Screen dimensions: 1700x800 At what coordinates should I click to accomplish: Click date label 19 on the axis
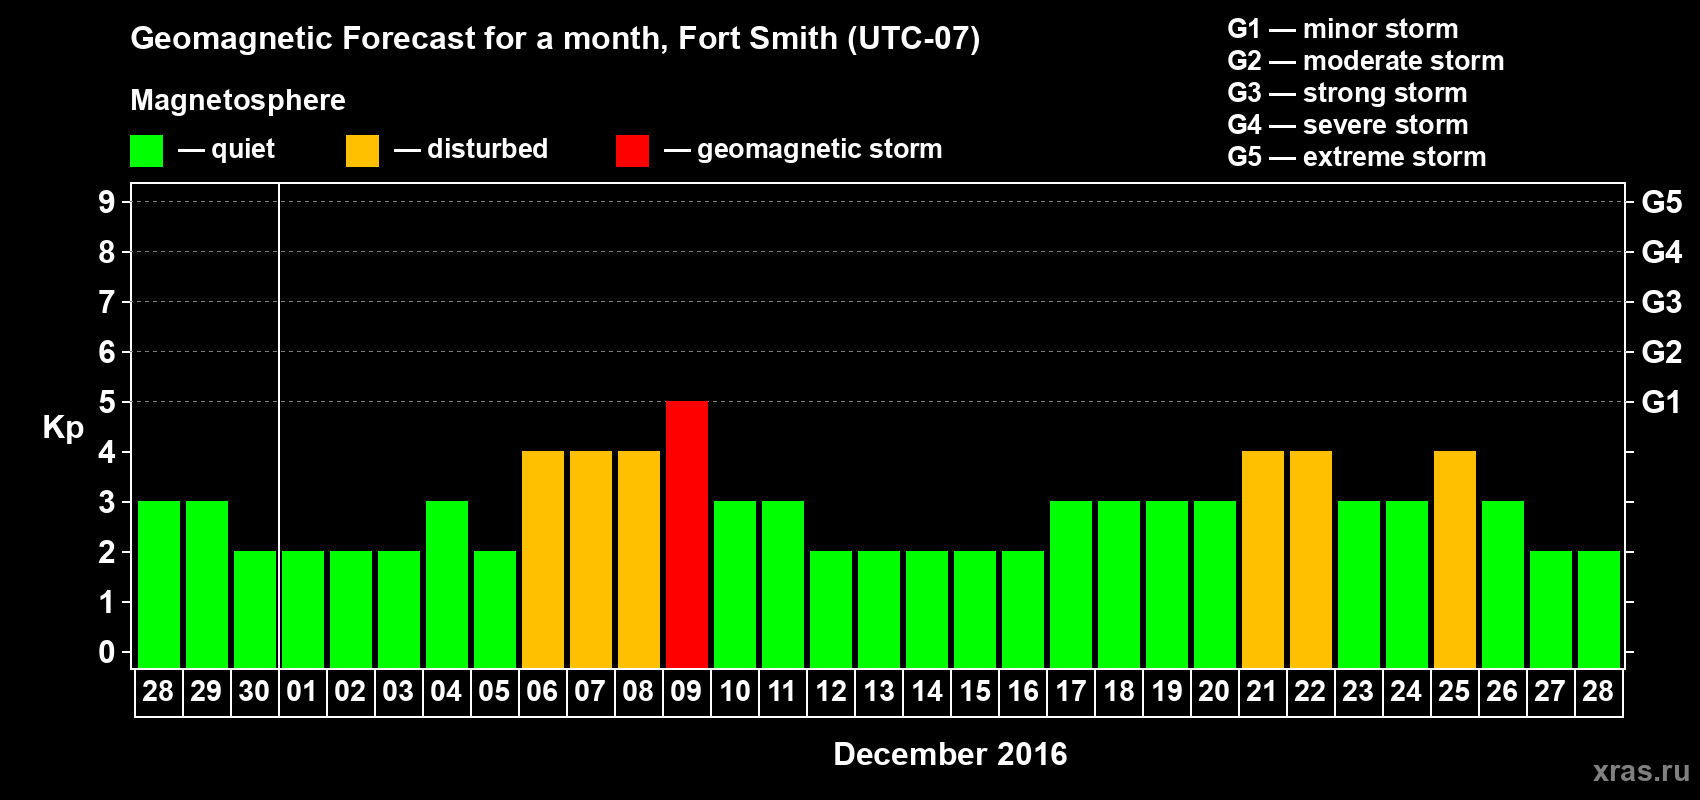coord(1166,691)
